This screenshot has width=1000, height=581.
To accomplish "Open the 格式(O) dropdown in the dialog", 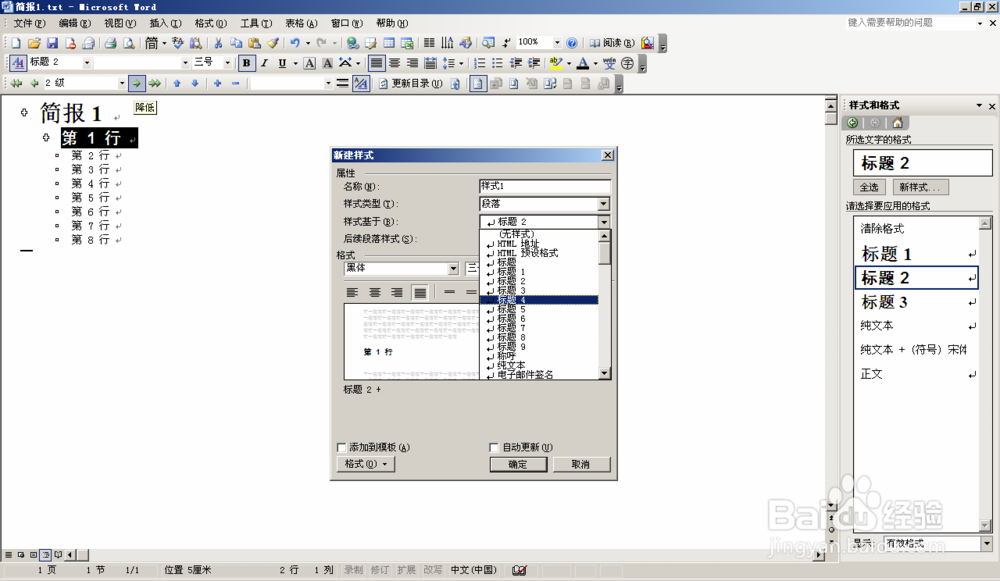I will (364, 463).
